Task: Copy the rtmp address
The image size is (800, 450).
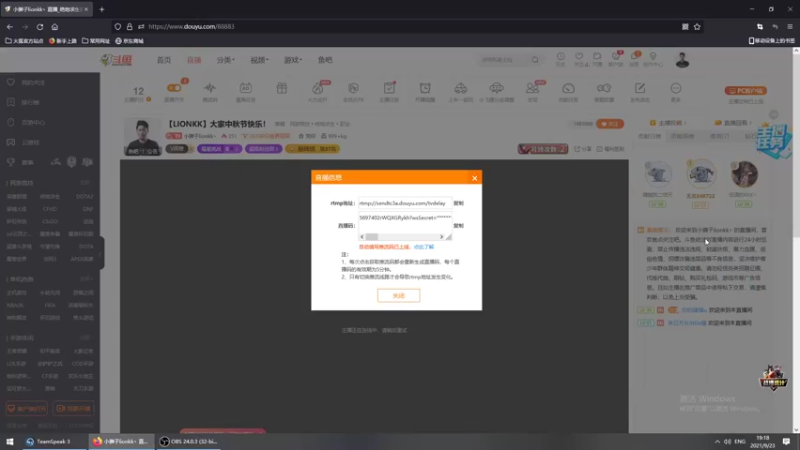Action: click(x=459, y=203)
